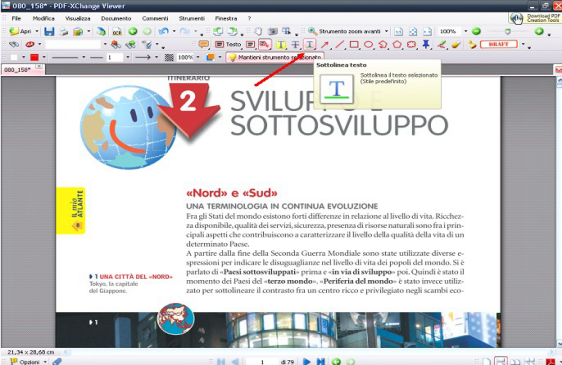Select the yellow Highlight text tool

[281, 44]
